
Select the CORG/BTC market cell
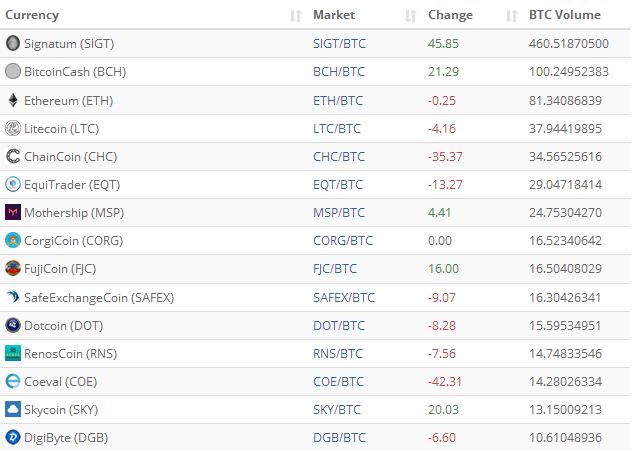click(x=342, y=240)
